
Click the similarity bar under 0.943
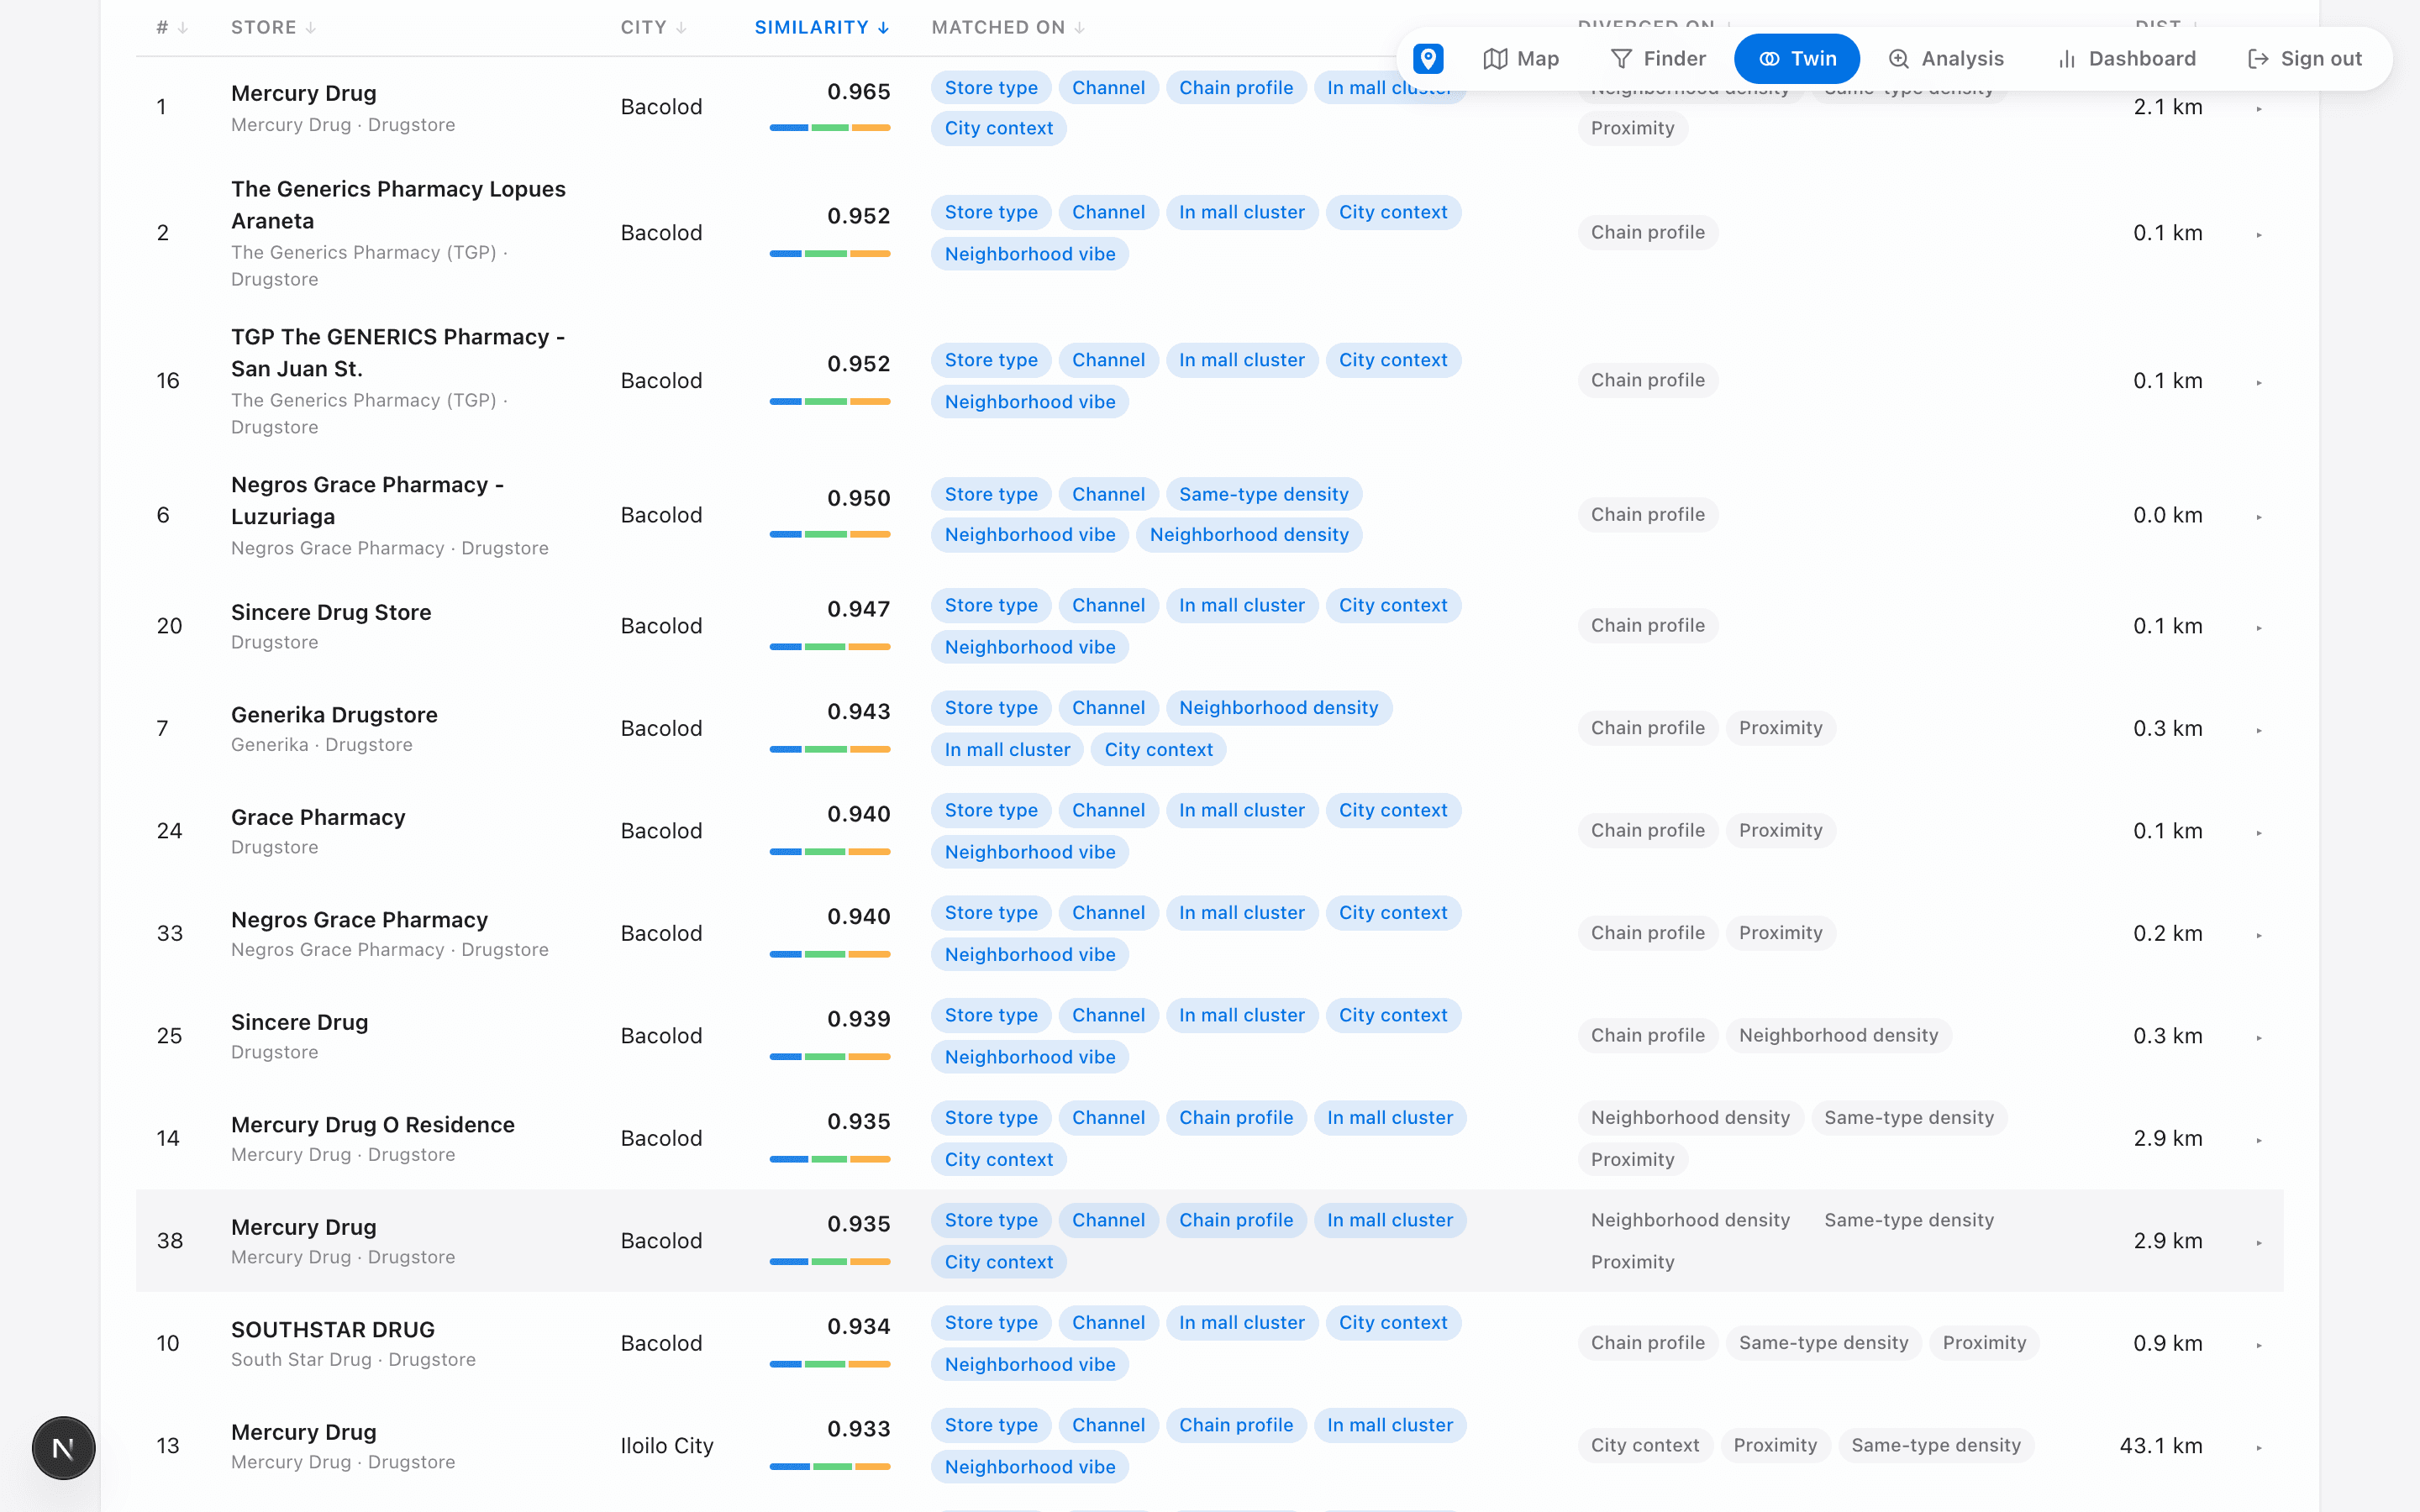(x=830, y=749)
